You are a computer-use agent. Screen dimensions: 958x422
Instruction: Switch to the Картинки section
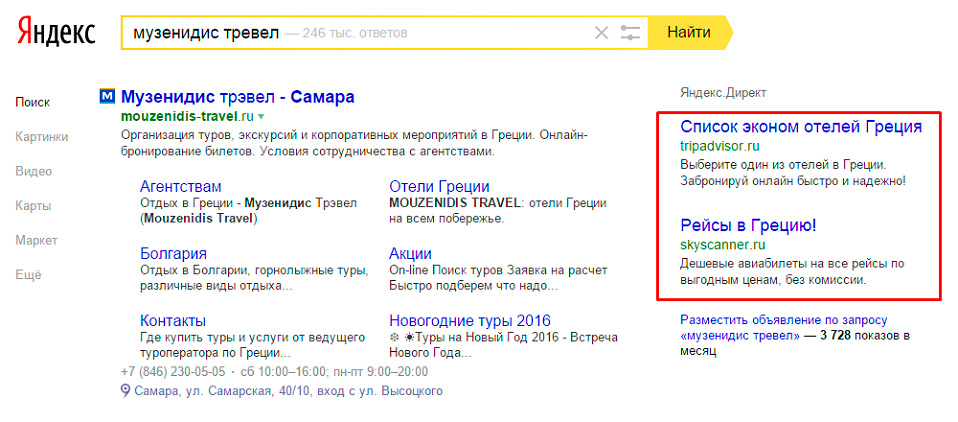coord(42,137)
